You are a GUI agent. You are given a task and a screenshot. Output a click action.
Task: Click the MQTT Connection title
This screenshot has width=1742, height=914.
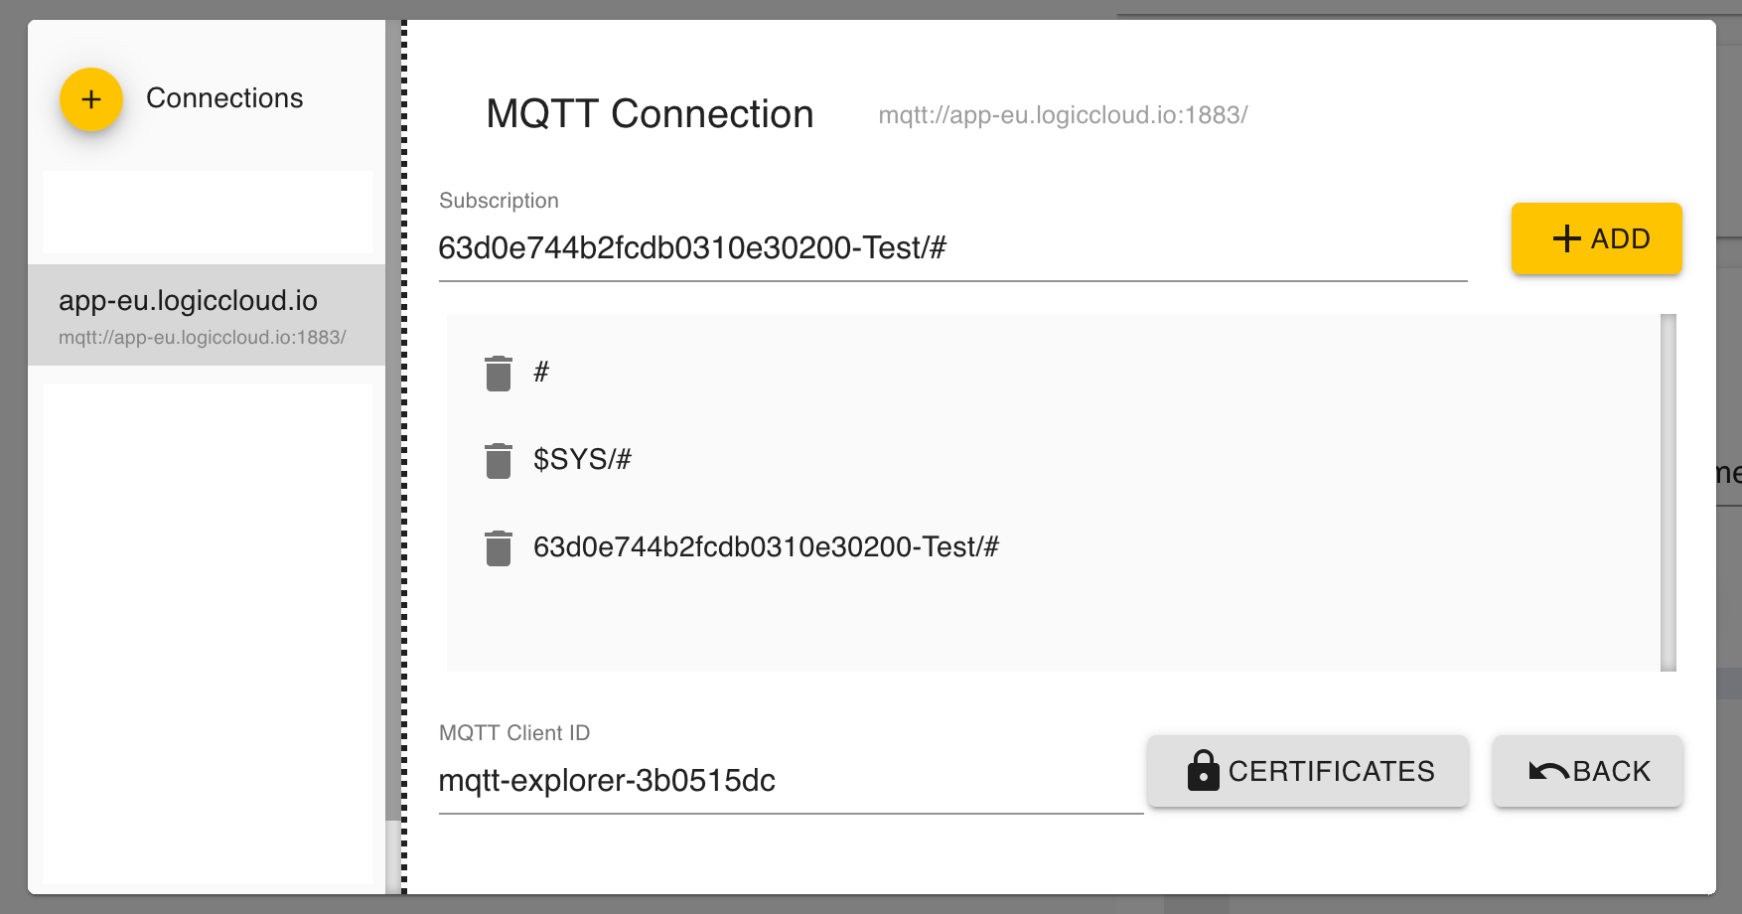pos(649,114)
